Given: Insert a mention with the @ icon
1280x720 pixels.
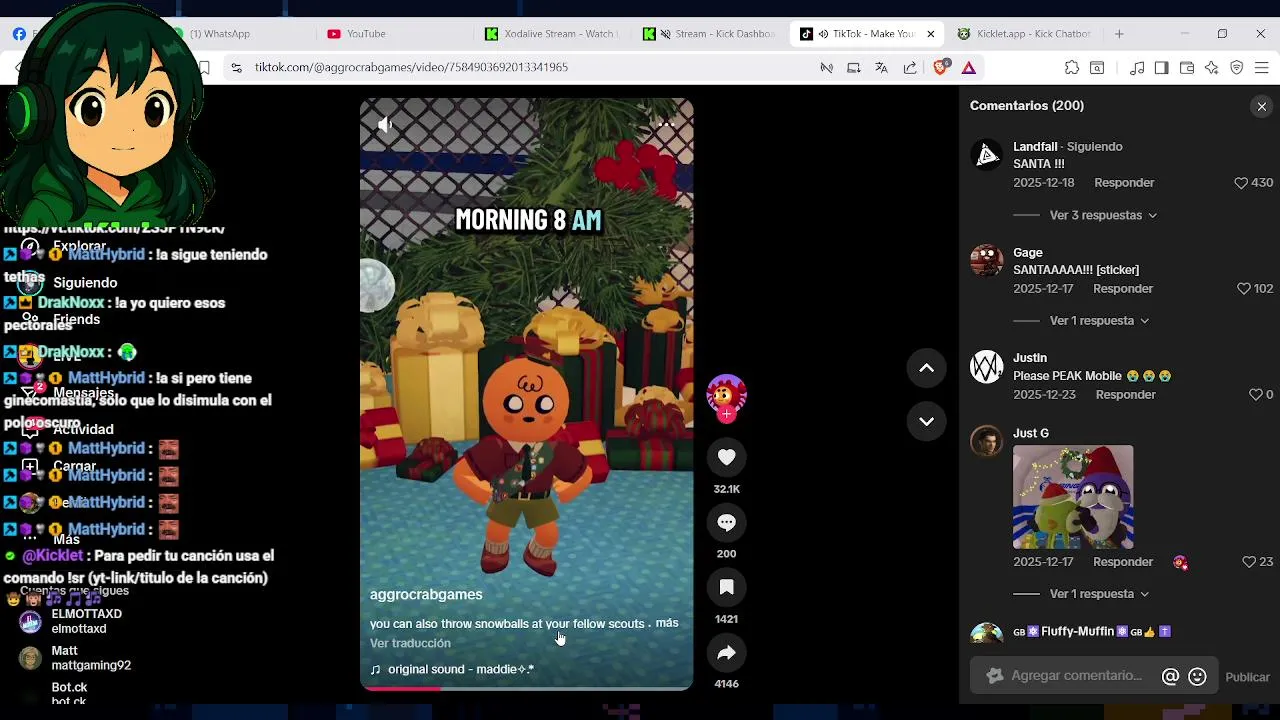Looking at the screenshot, I should pyautogui.click(x=1170, y=677).
